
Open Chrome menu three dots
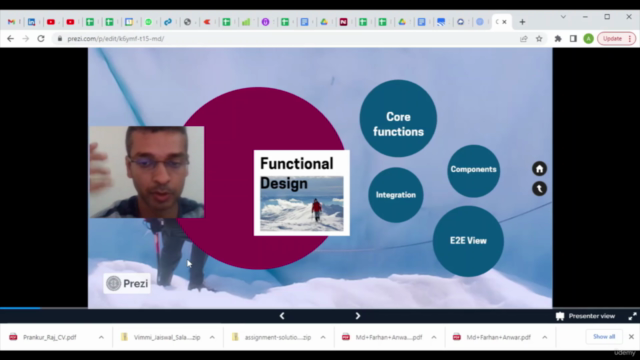[630, 38]
